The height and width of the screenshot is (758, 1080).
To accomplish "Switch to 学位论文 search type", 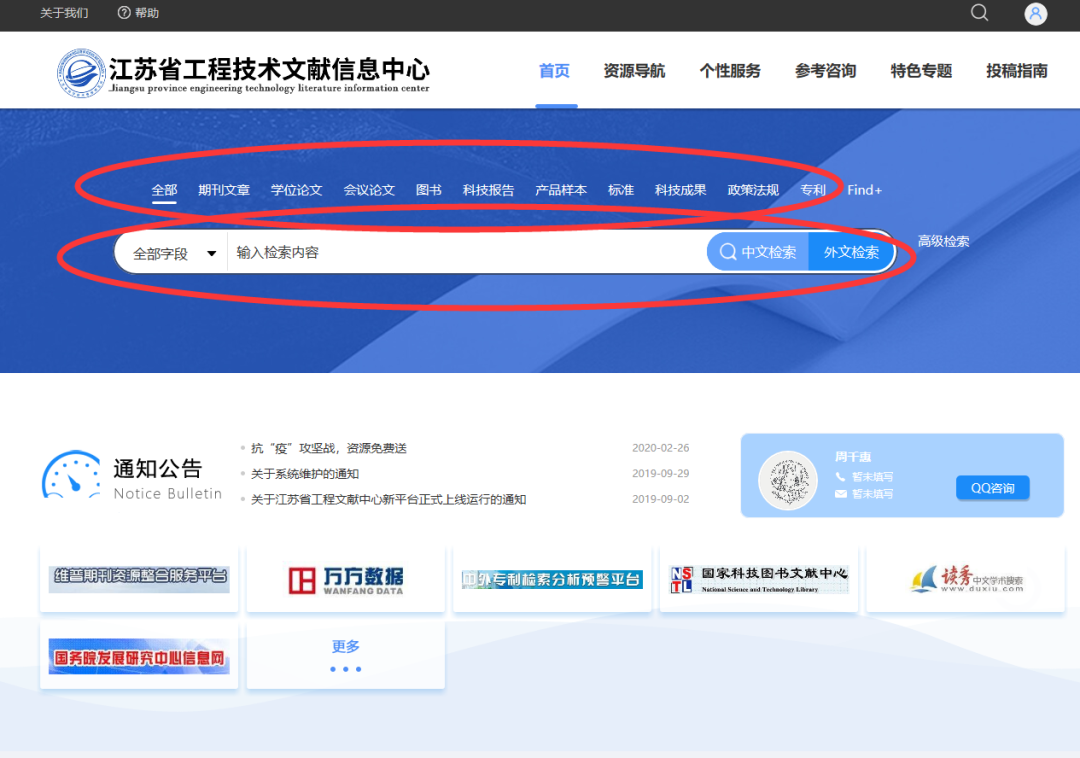I will (x=296, y=189).
